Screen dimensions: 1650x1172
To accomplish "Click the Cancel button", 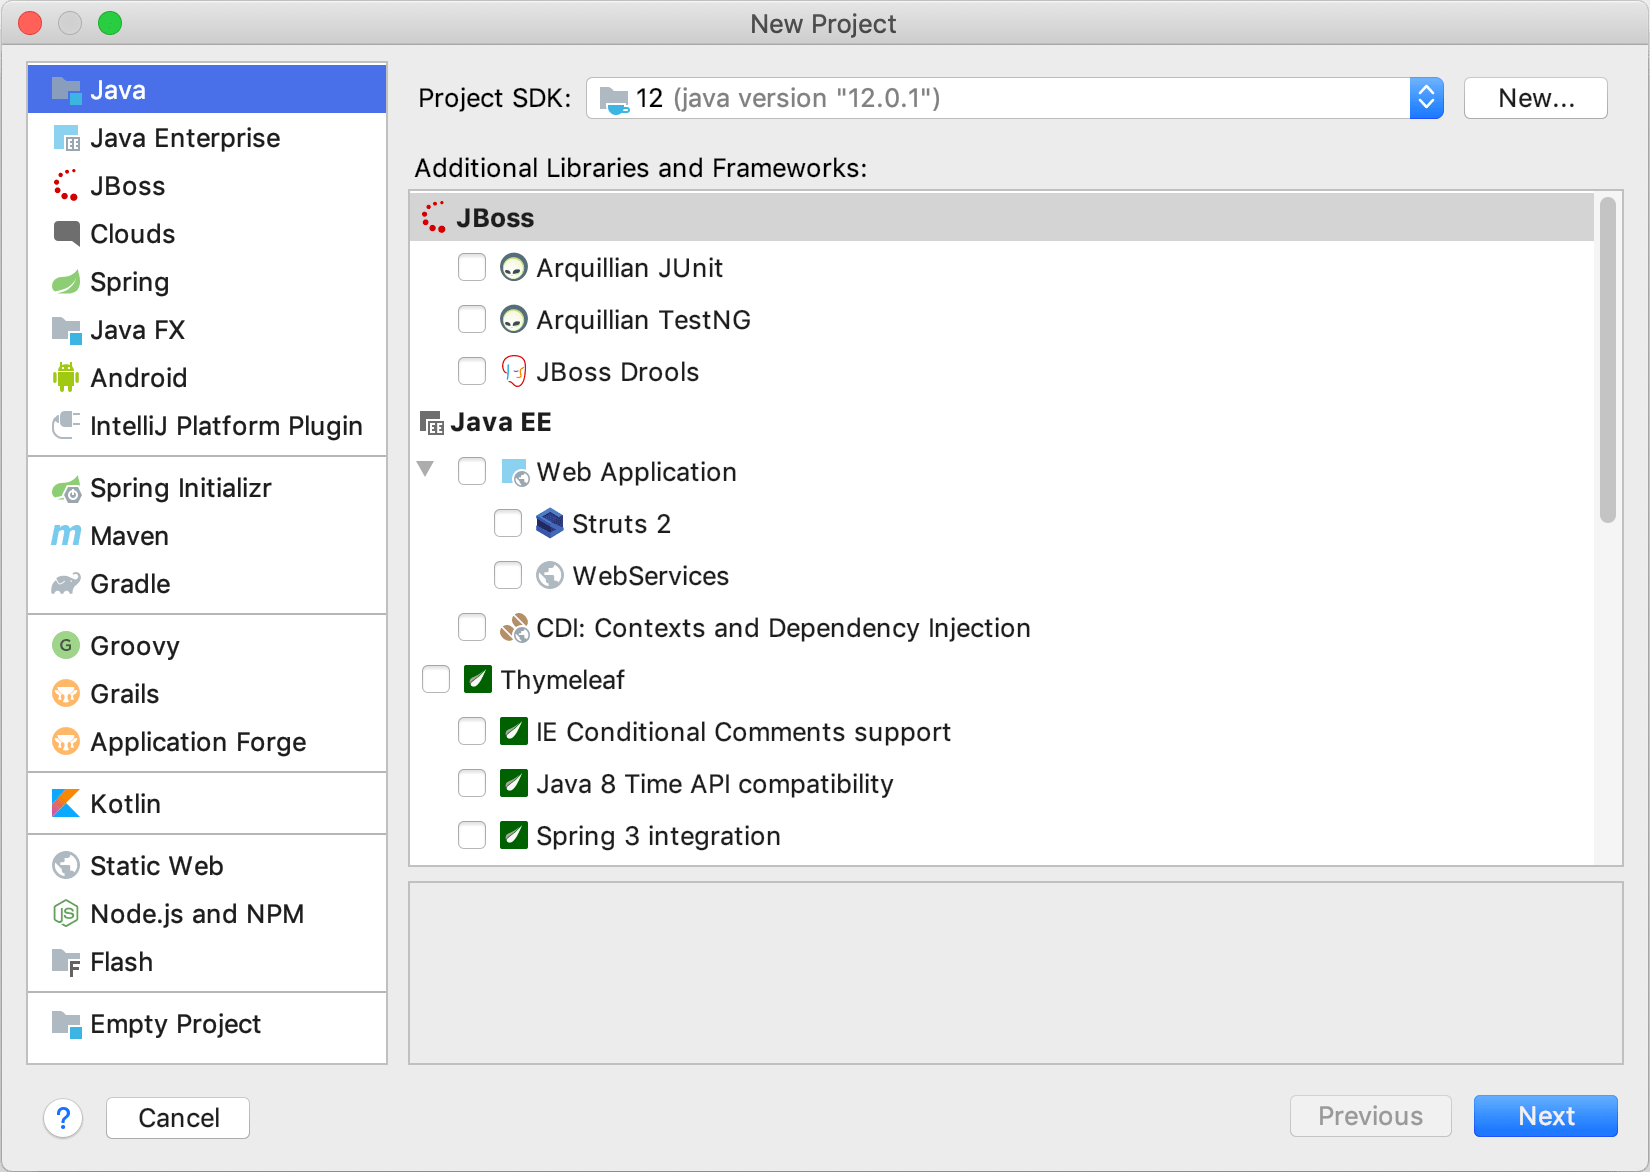I will 178,1118.
